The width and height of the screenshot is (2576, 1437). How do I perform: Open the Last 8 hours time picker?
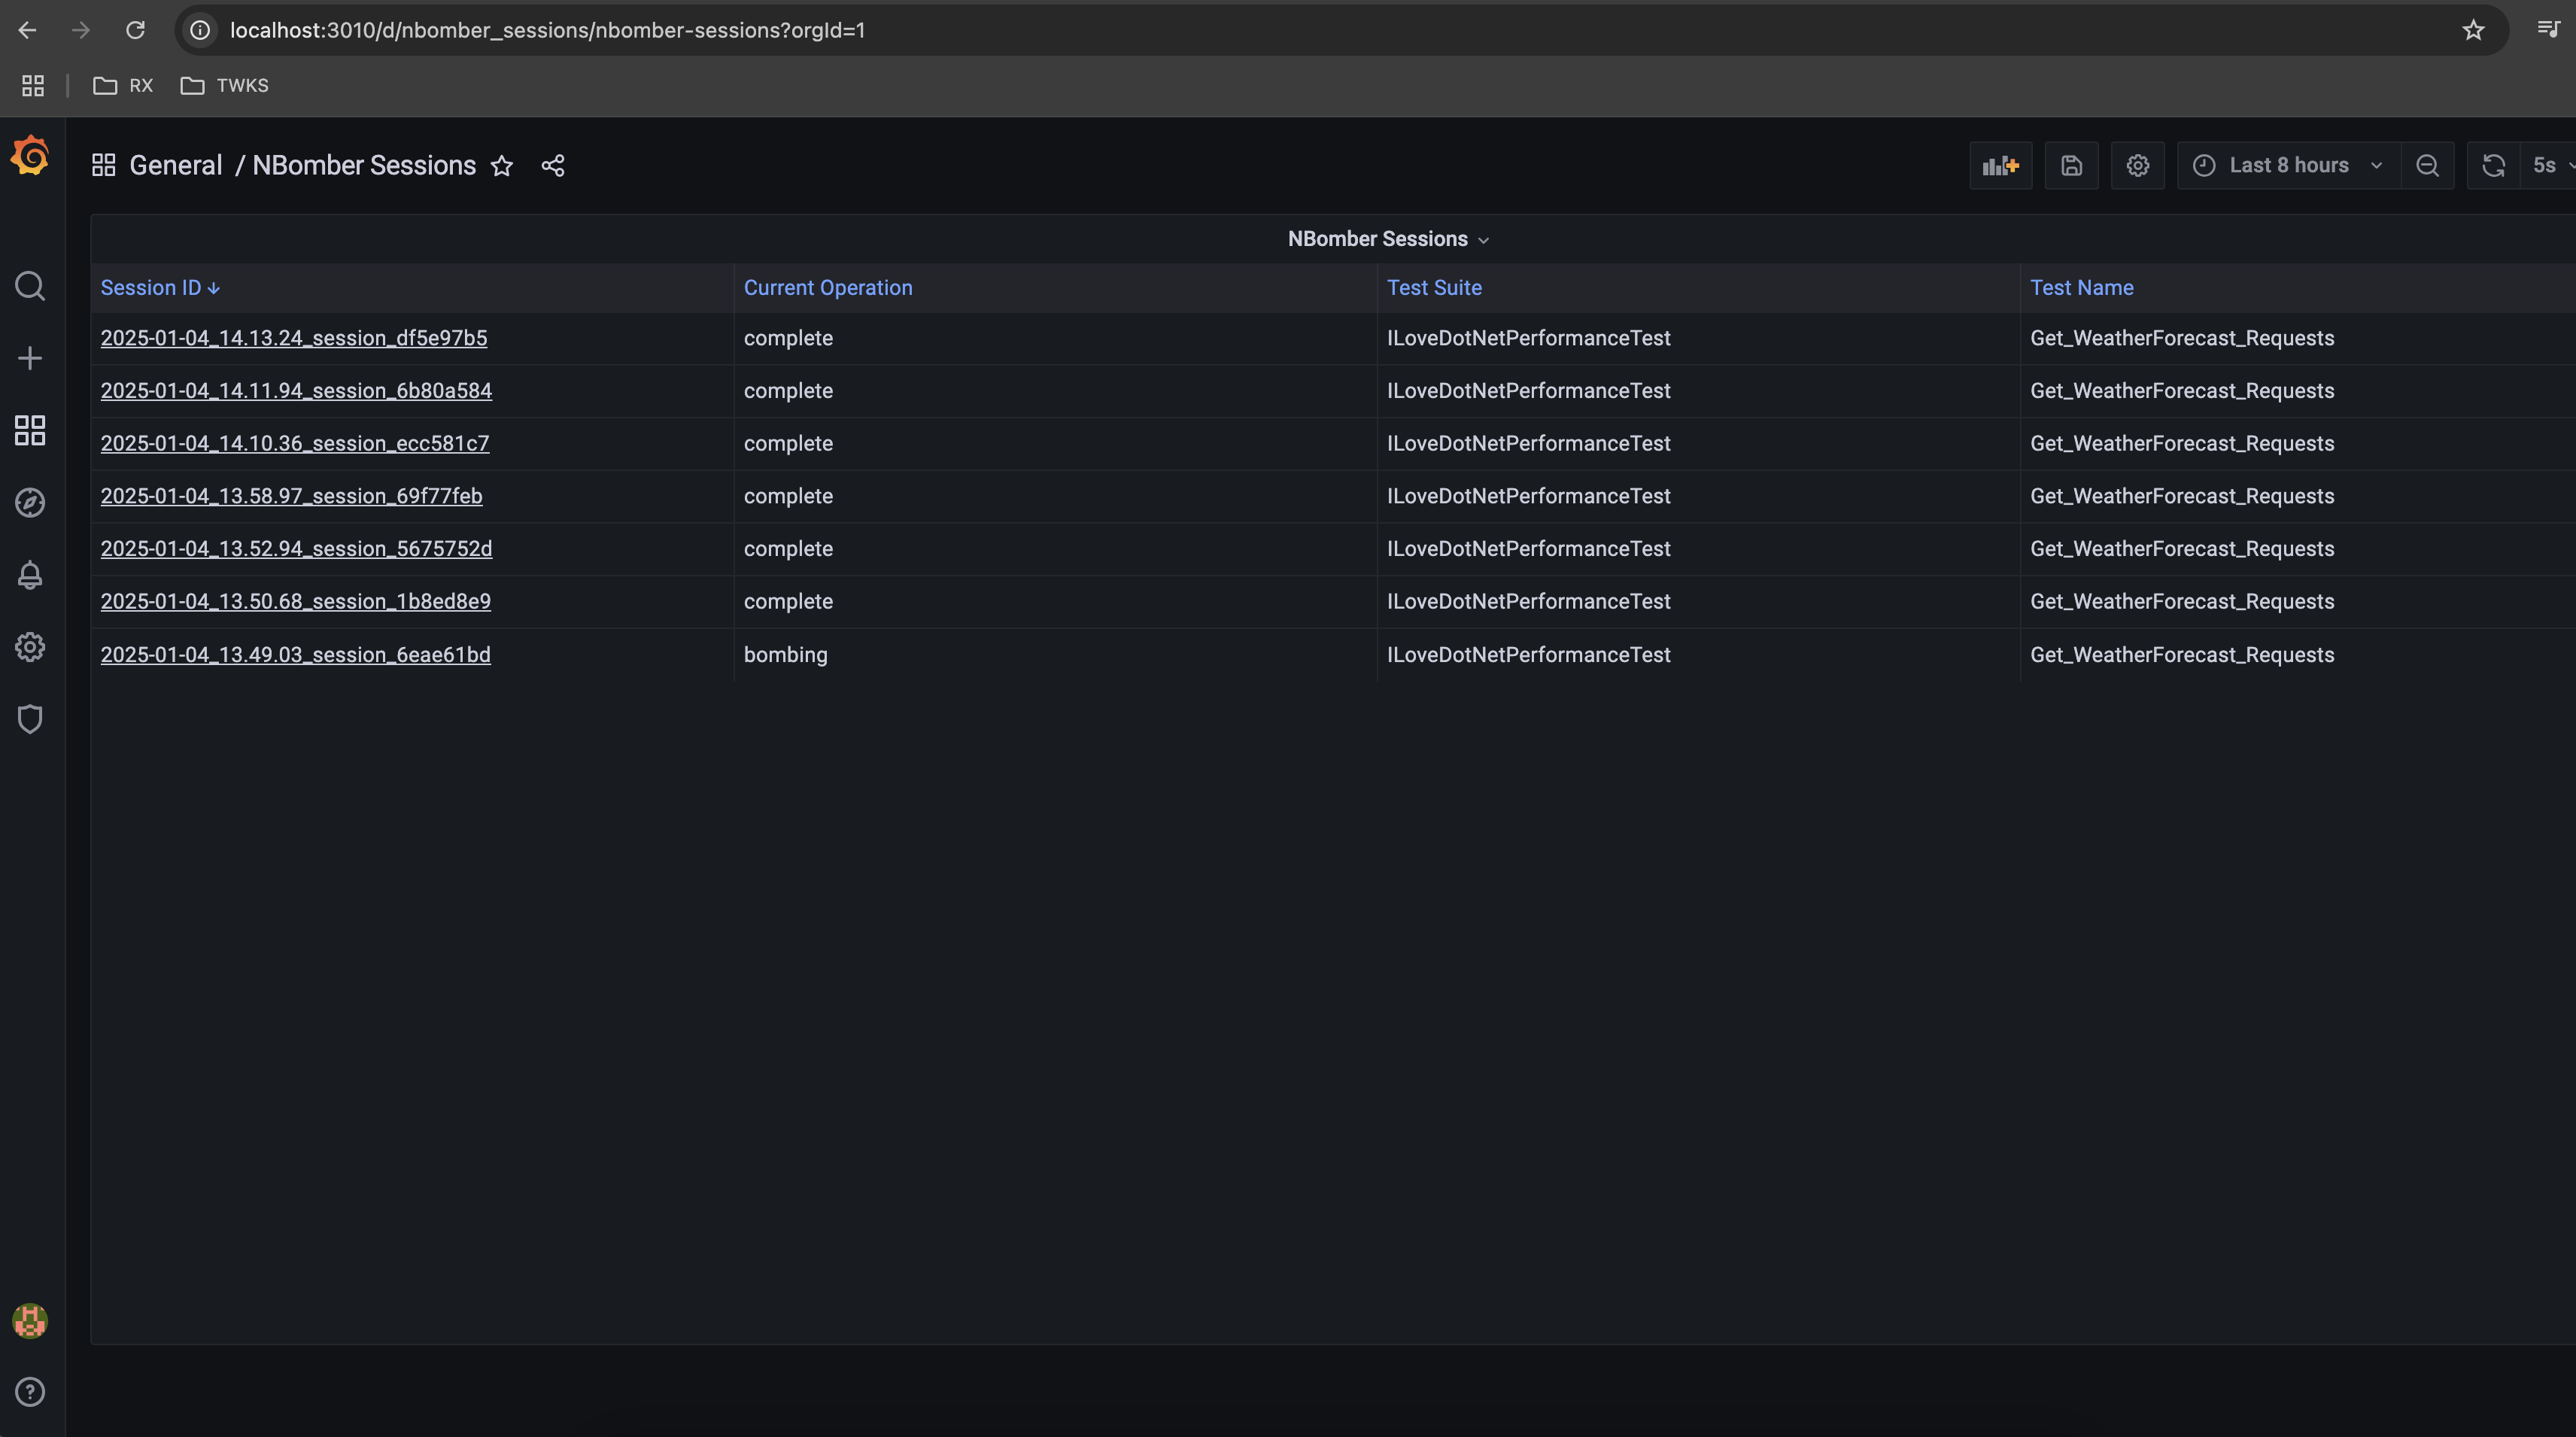pyautogui.click(x=2288, y=166)
